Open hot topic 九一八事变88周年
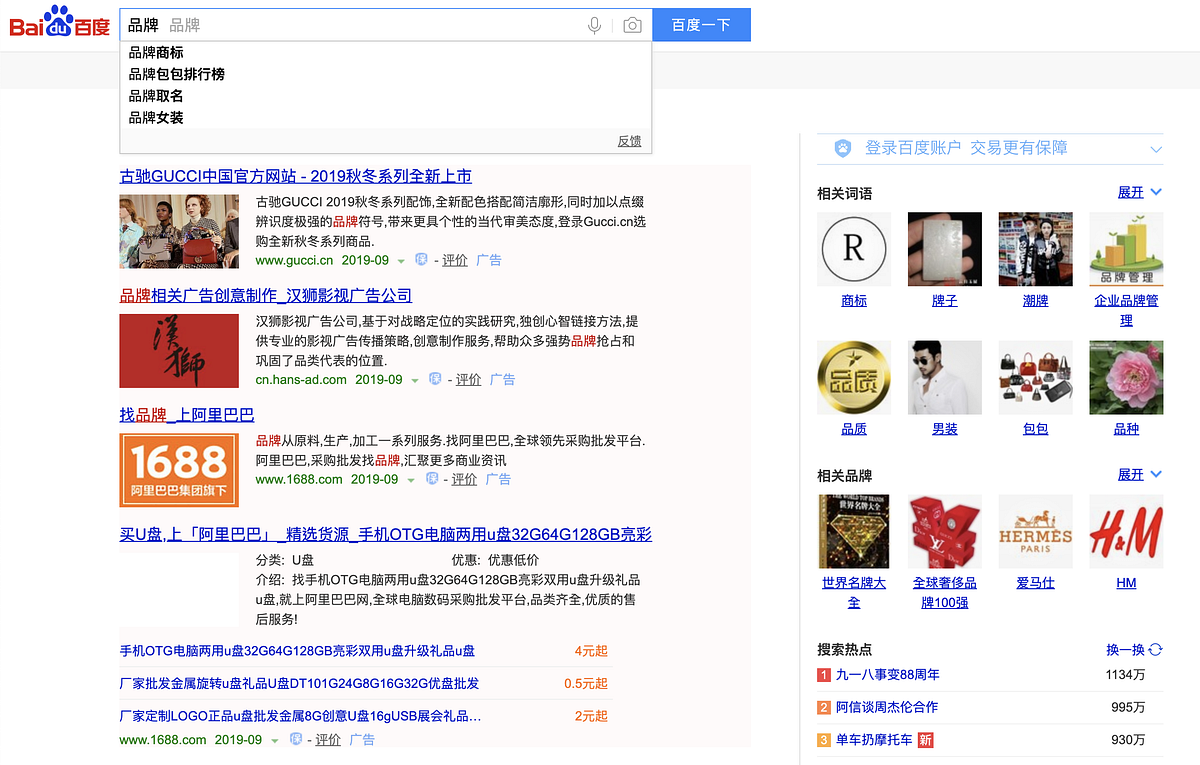1200x765 pixels. pyautogui.click(x=888, y=675)
